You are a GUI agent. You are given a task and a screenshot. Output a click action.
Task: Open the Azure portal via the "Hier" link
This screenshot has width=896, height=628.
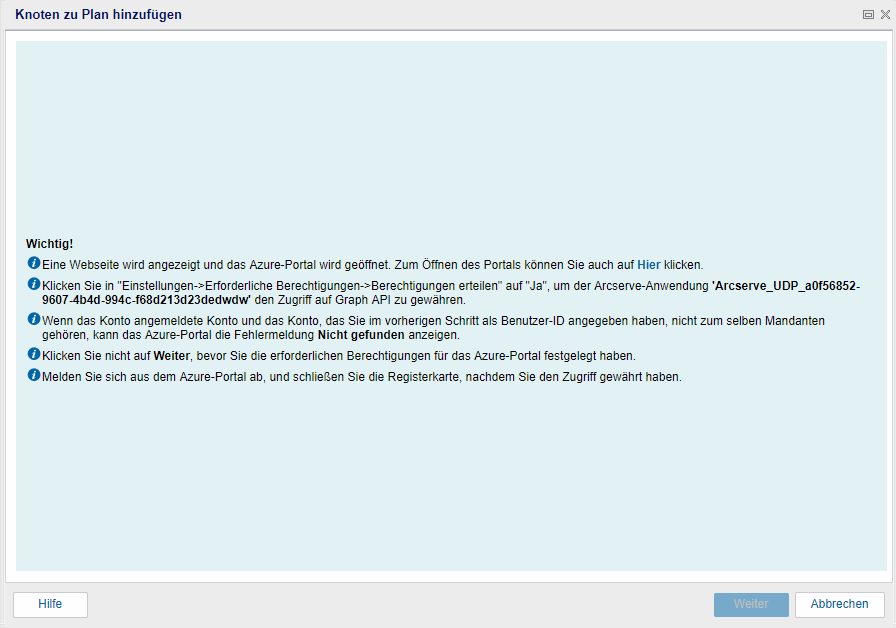[x=649, y=265]
